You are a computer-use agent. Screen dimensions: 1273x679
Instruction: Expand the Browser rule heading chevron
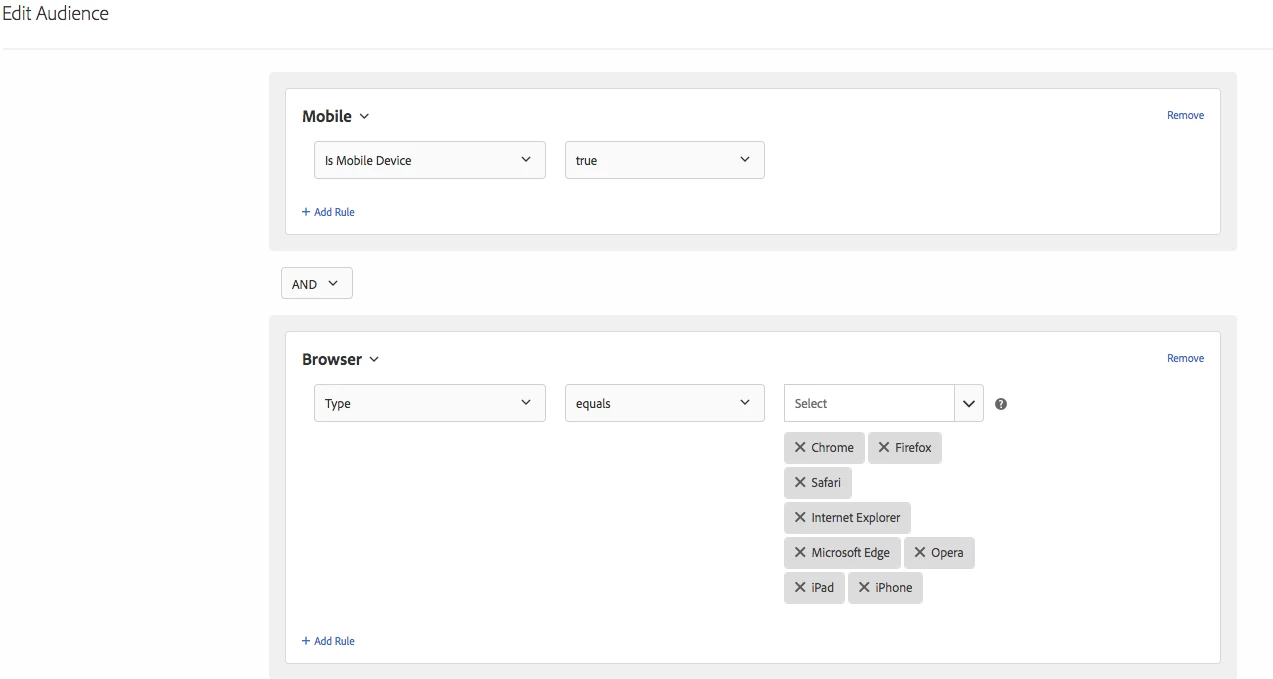[374, 360]
